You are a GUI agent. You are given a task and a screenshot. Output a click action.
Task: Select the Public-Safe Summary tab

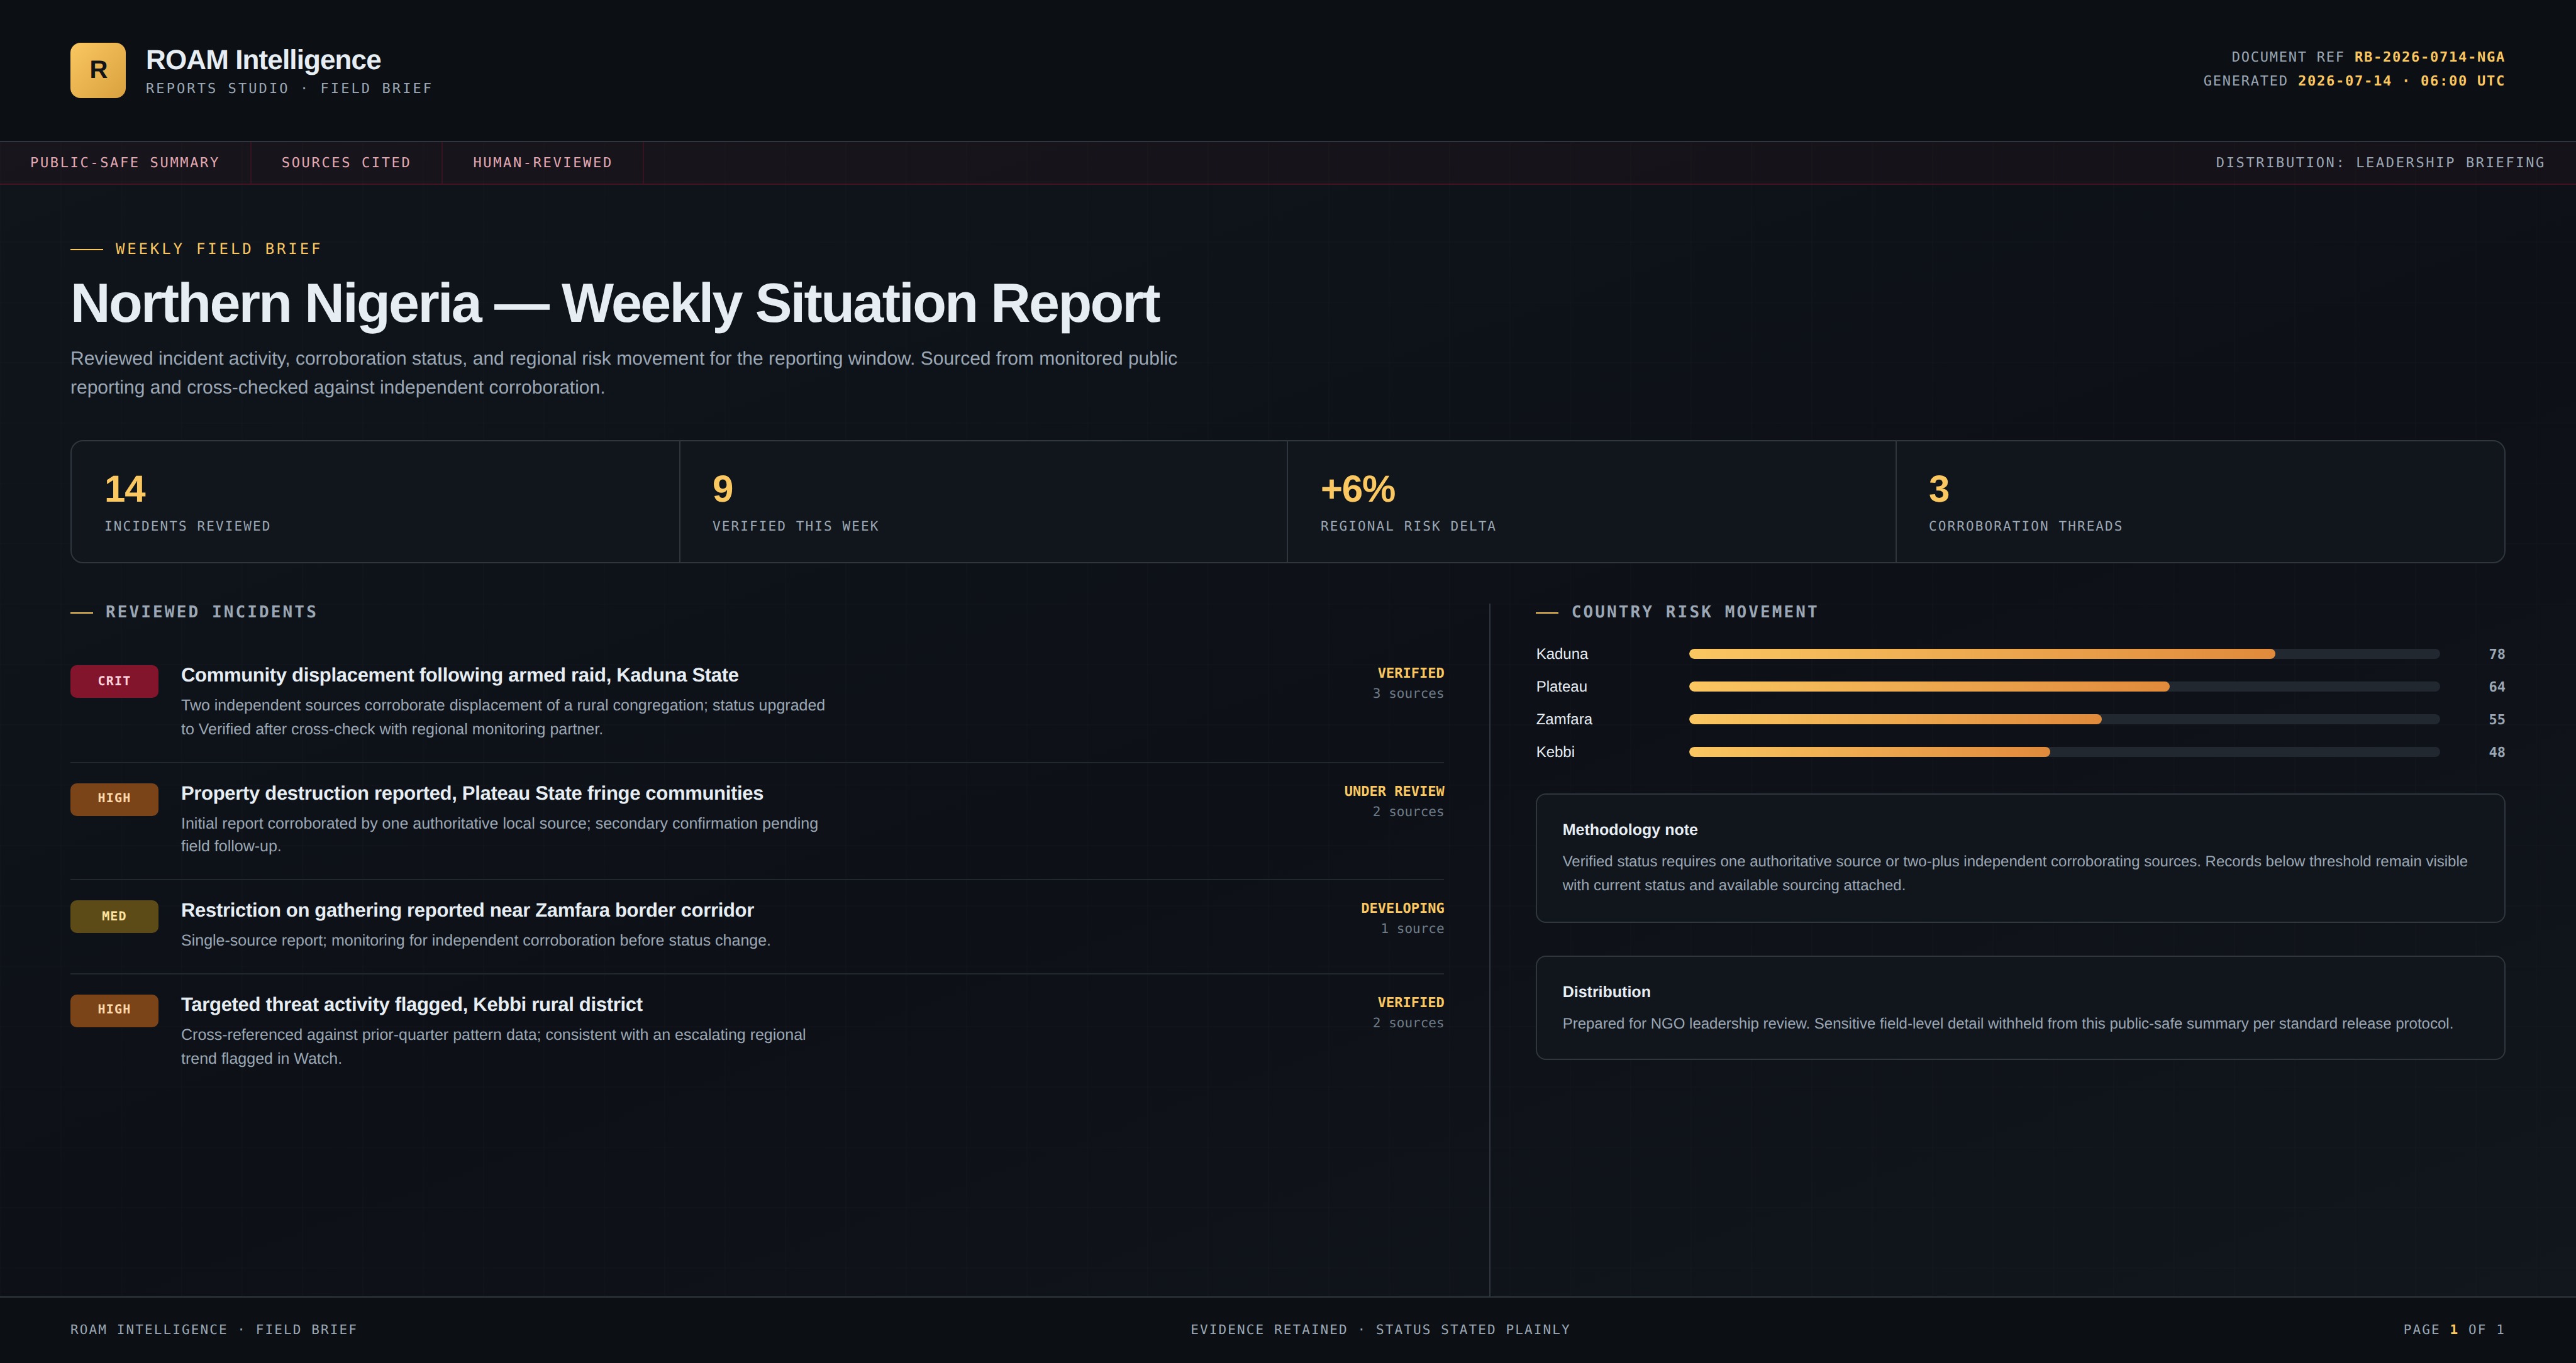coord(125,162)
